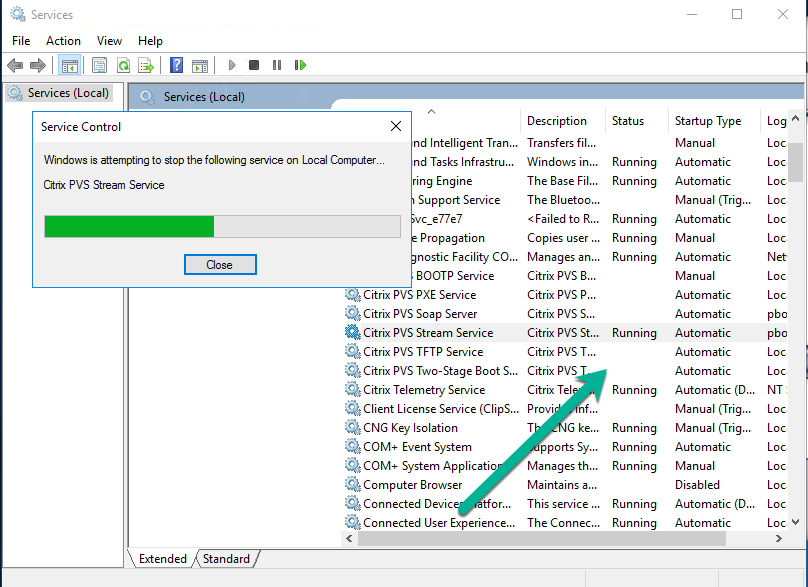Select the CNG Key Isolation service name
The height and width of the screenshot is (587, 808).
(x=410, y=427)
